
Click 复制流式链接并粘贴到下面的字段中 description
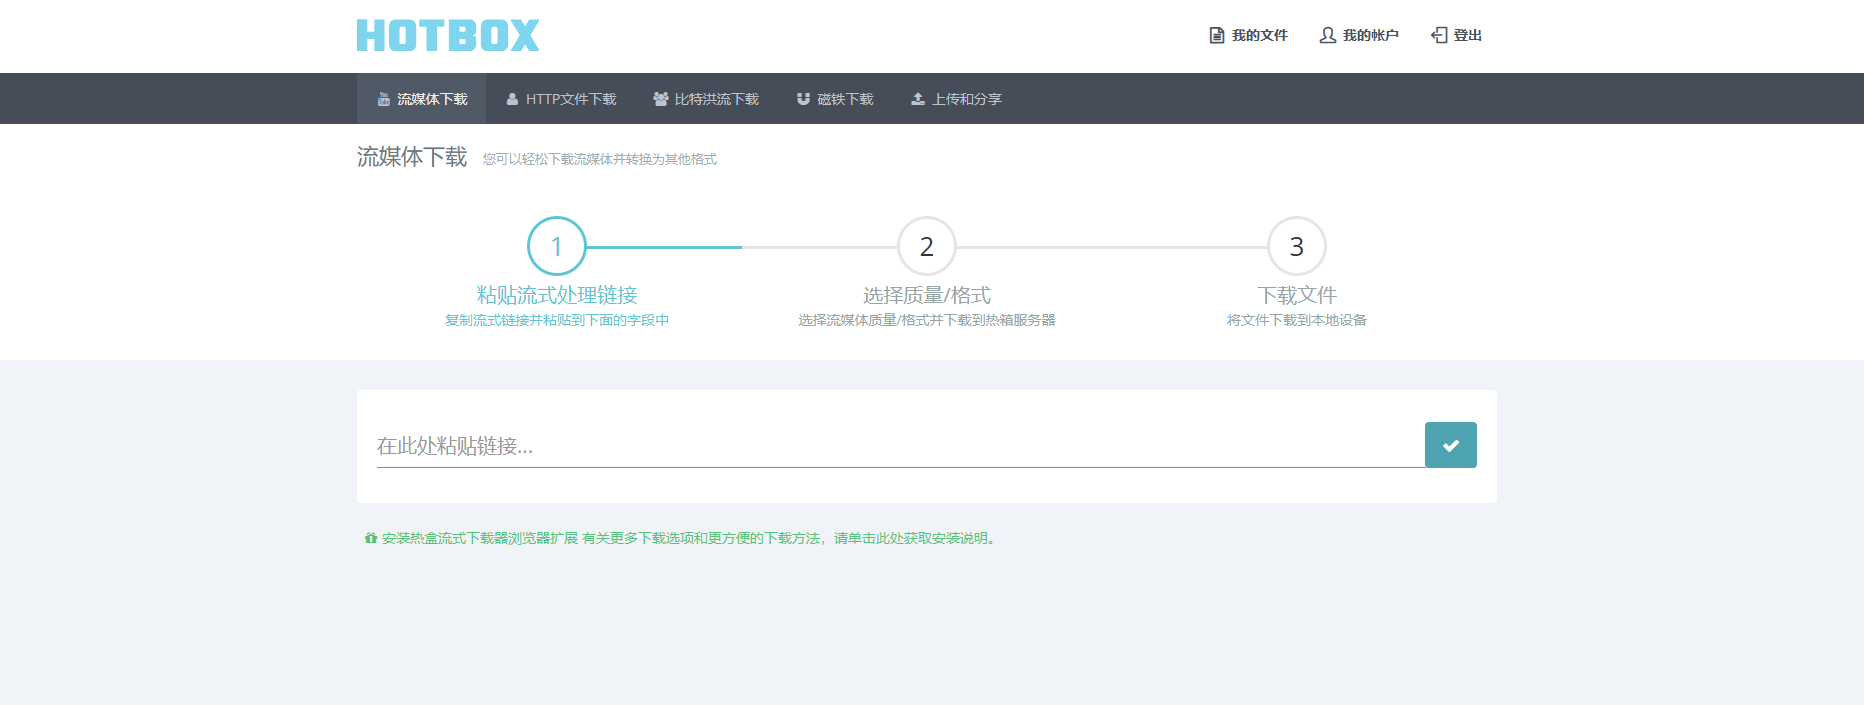pyautogui.click(x=557, y=320)
